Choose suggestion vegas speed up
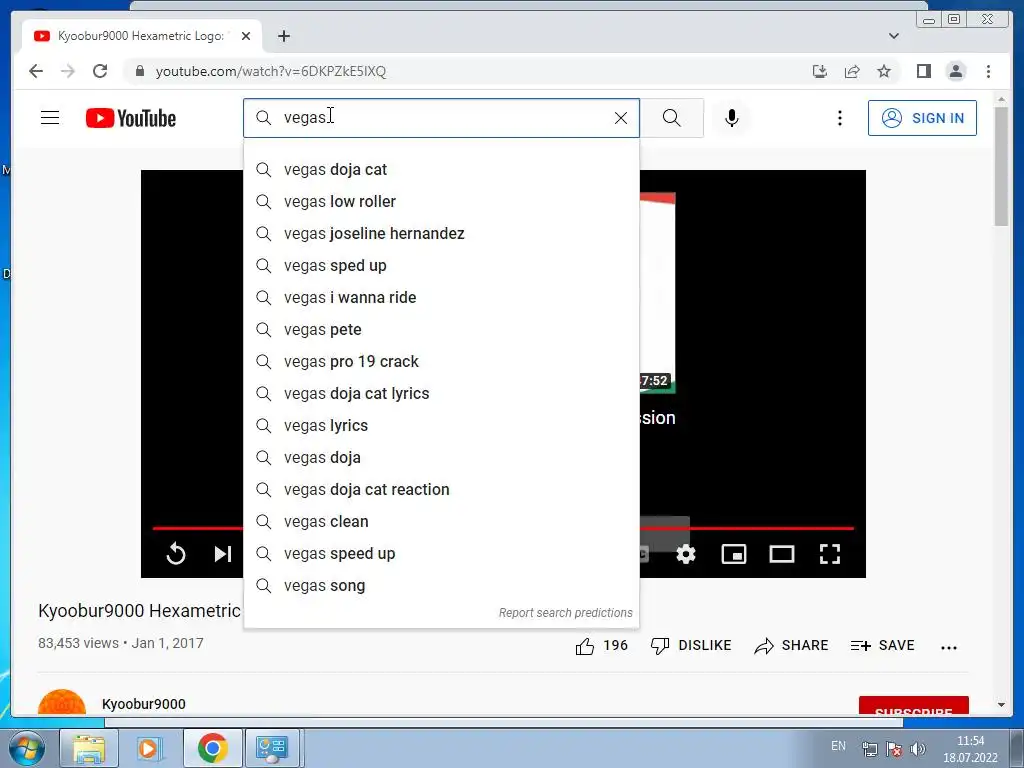This screenshot has width=1024, height=768. pos(441,554)
